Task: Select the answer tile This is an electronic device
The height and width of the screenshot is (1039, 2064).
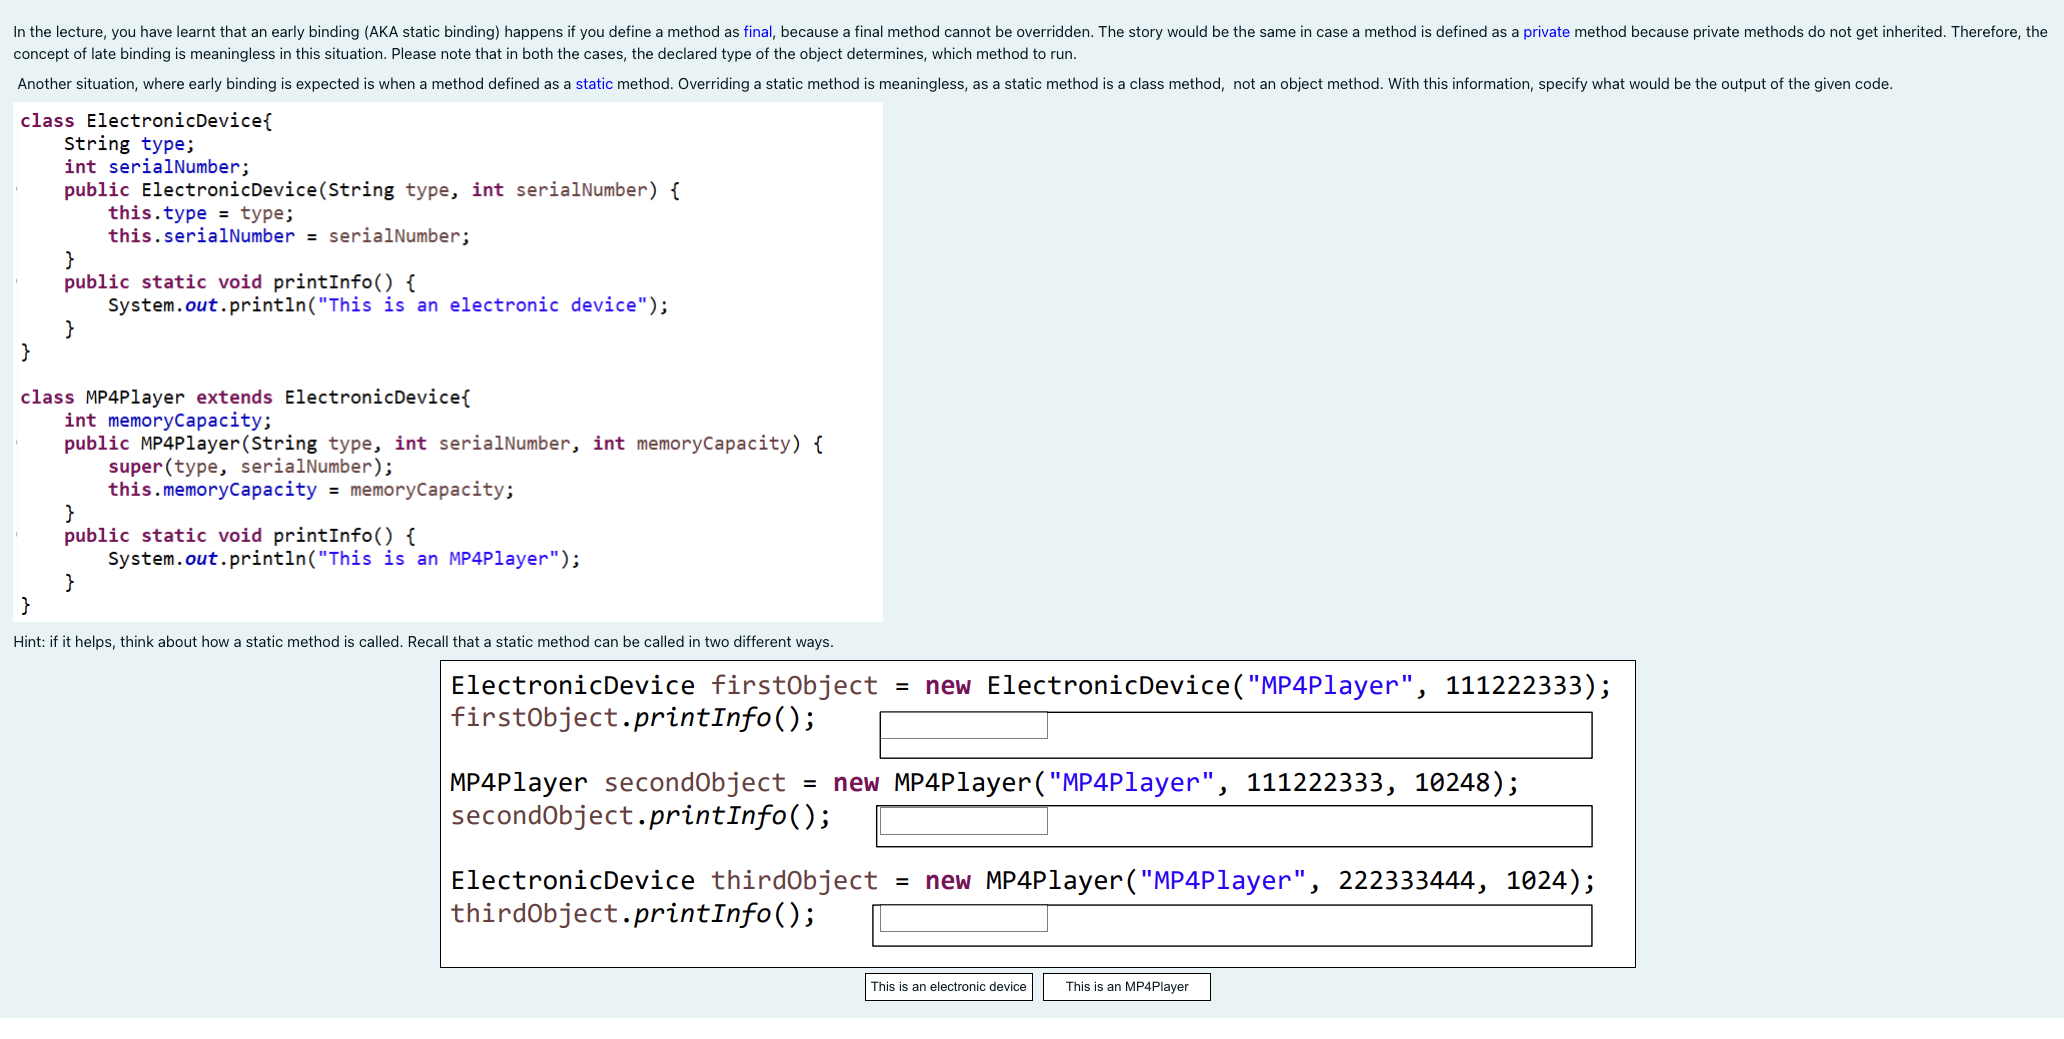Action: point(947,987)
